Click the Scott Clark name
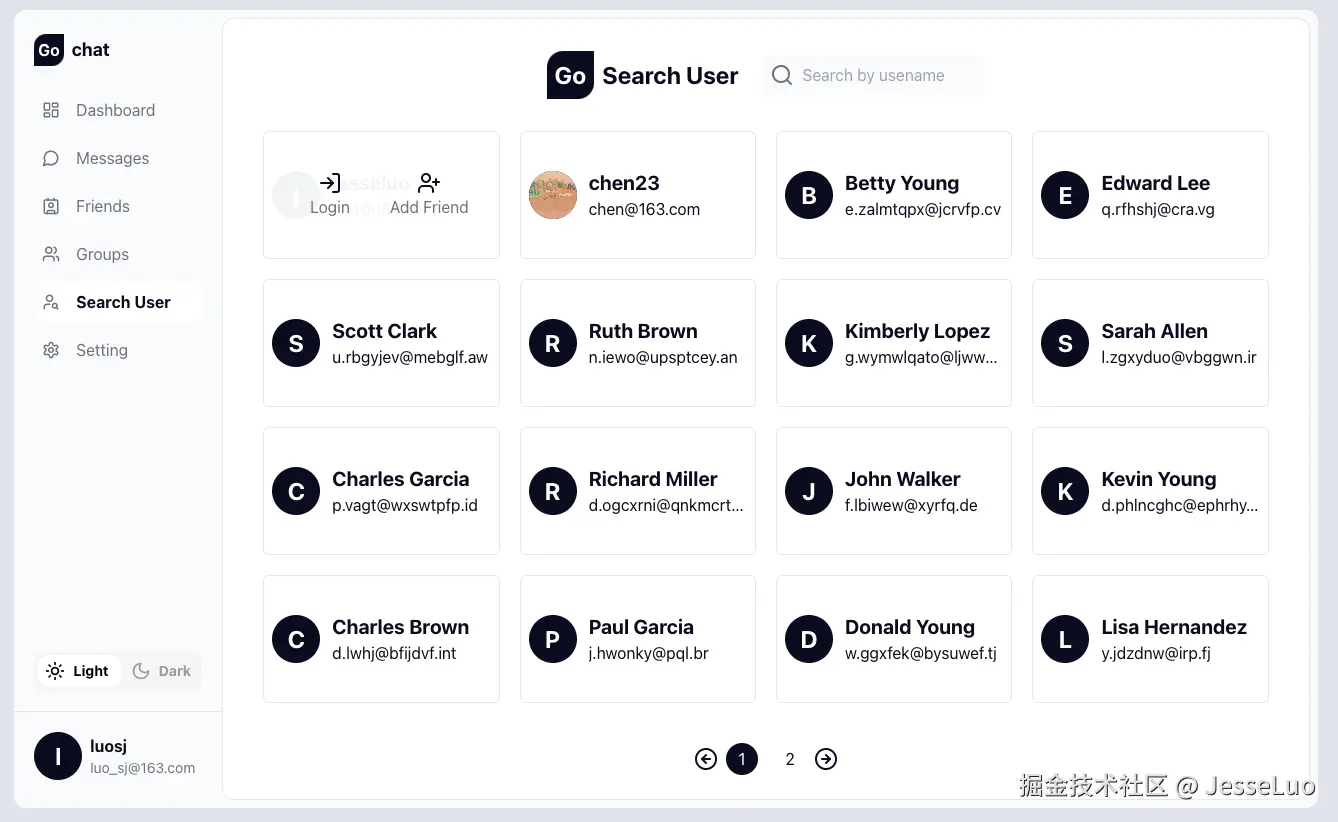The width and height of the screenshot is (1338, 822). click(x=384, y=331)
